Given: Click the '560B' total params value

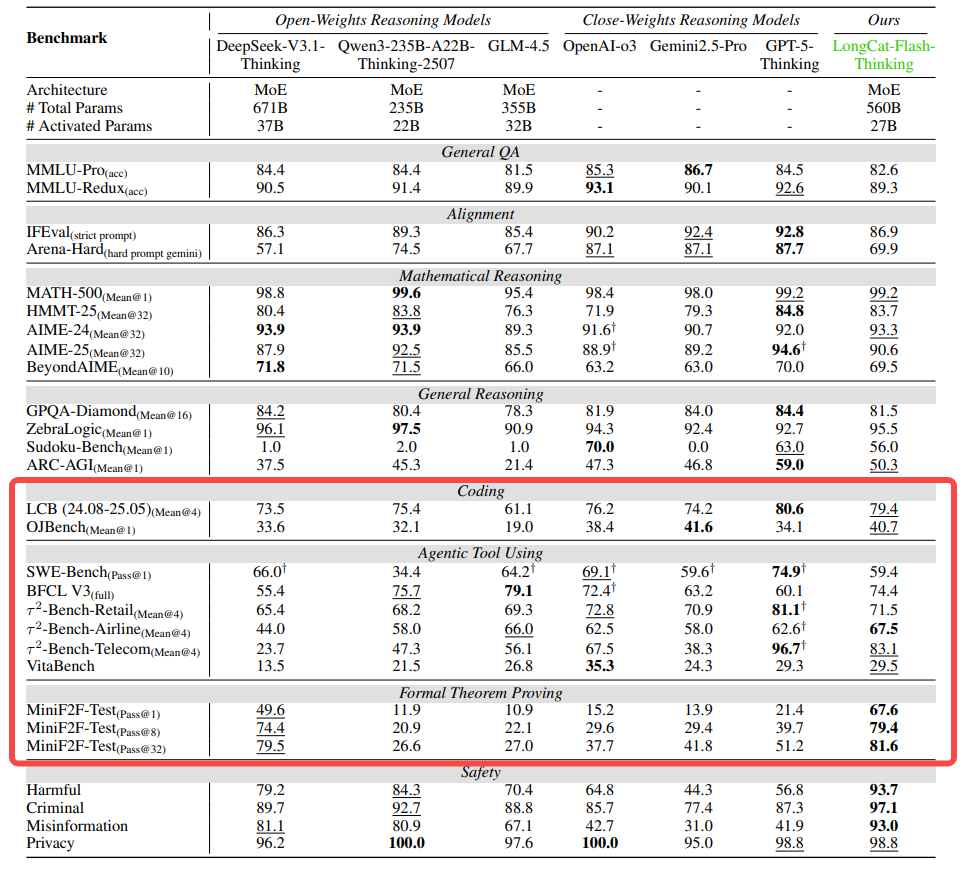Looking at the screenshot, I should 884,108.
